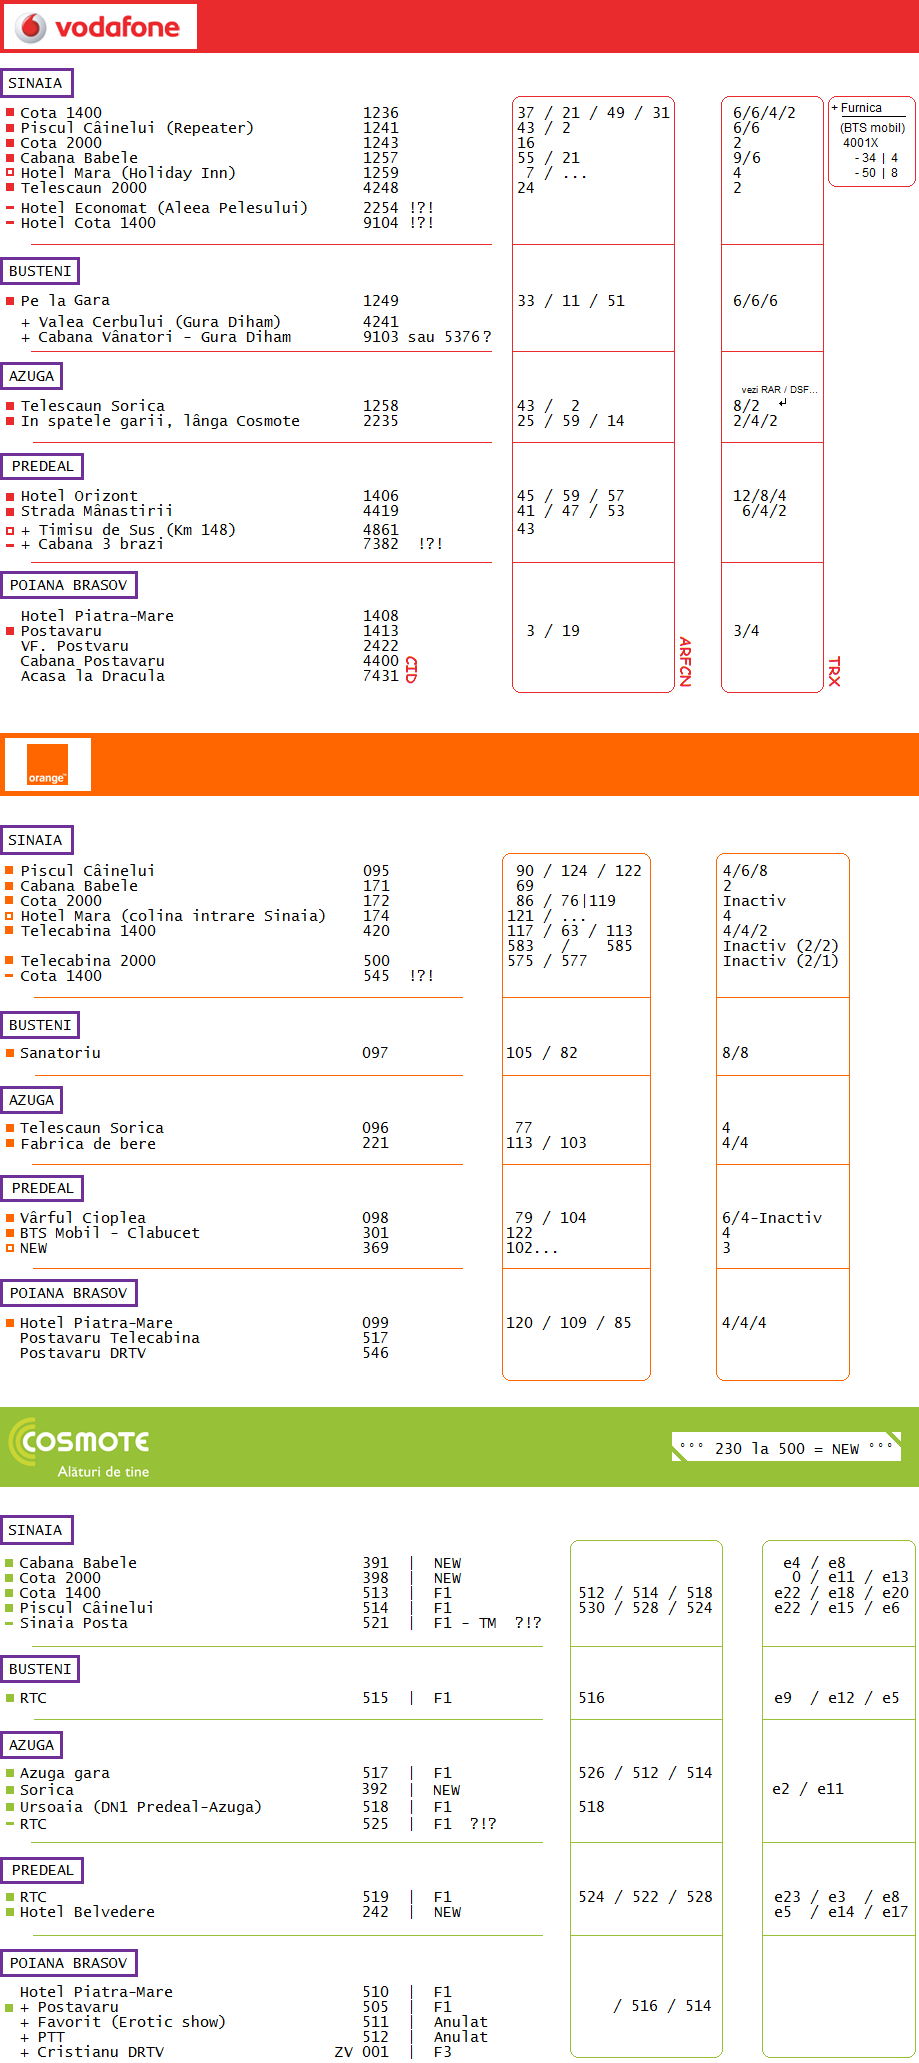
Task: Click the 'Favorit (Erotic show)' entry
Action: (132, 2022)
